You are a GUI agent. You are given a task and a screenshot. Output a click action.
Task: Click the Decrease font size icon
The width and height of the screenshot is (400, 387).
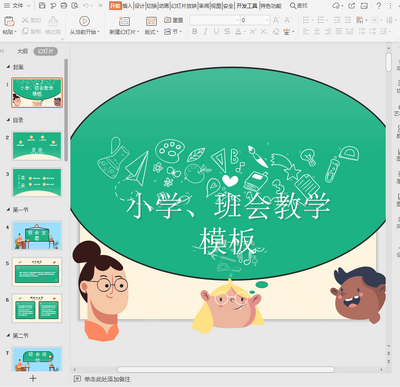click(x=287, y=20)
